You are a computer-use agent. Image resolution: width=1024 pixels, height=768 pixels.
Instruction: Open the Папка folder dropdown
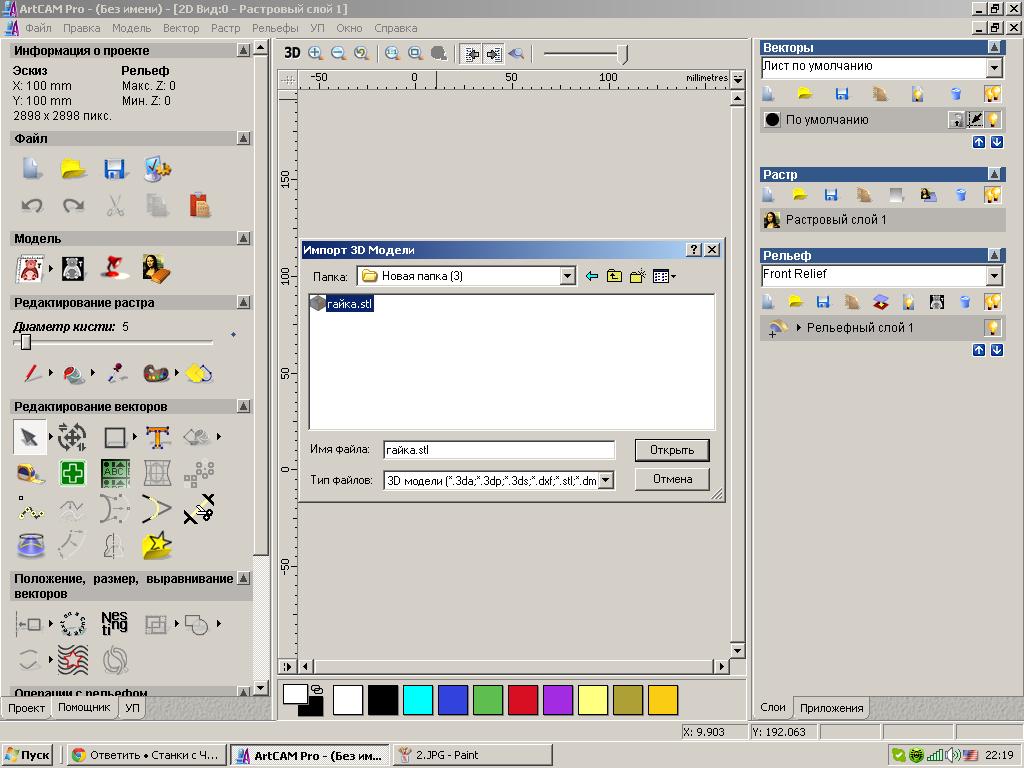568,276
